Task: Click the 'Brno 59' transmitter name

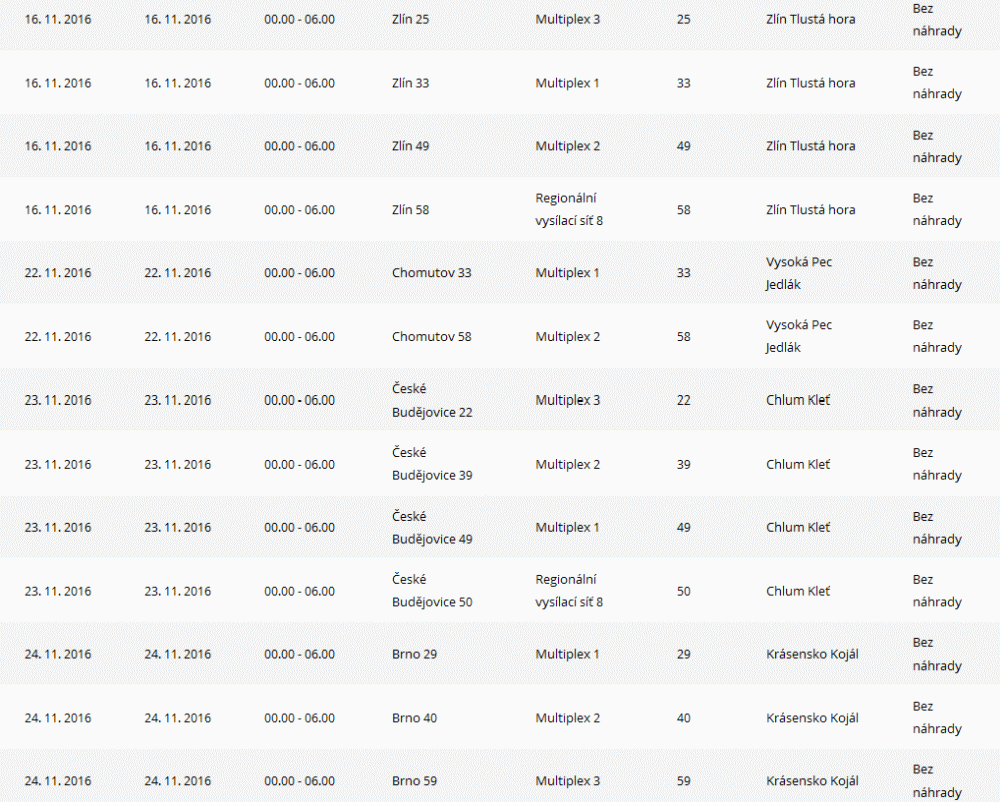Action: 415,781
